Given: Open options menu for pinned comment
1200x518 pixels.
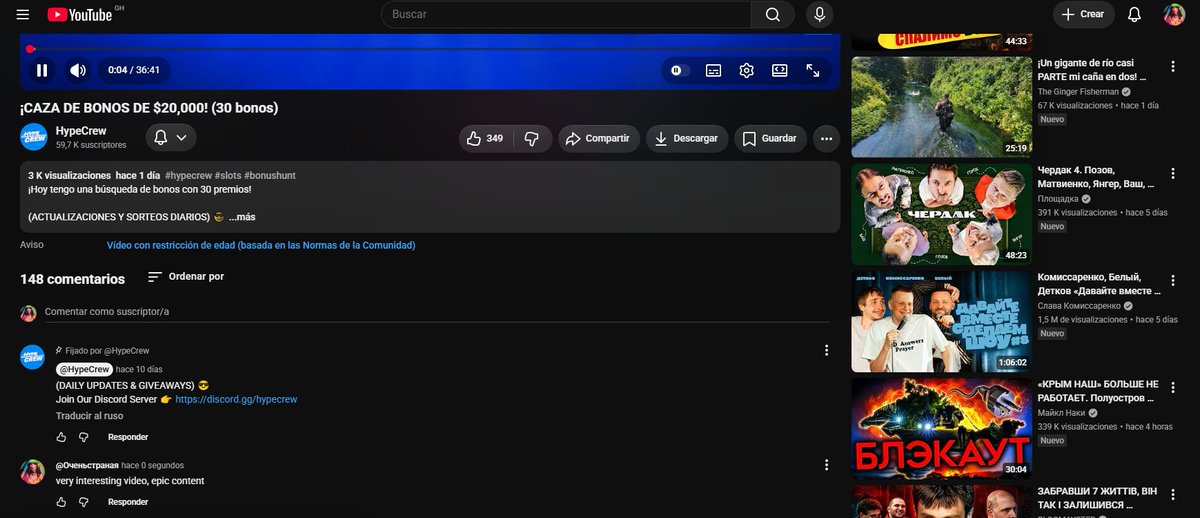Looking at the screenshot, I should coord(826,350).
